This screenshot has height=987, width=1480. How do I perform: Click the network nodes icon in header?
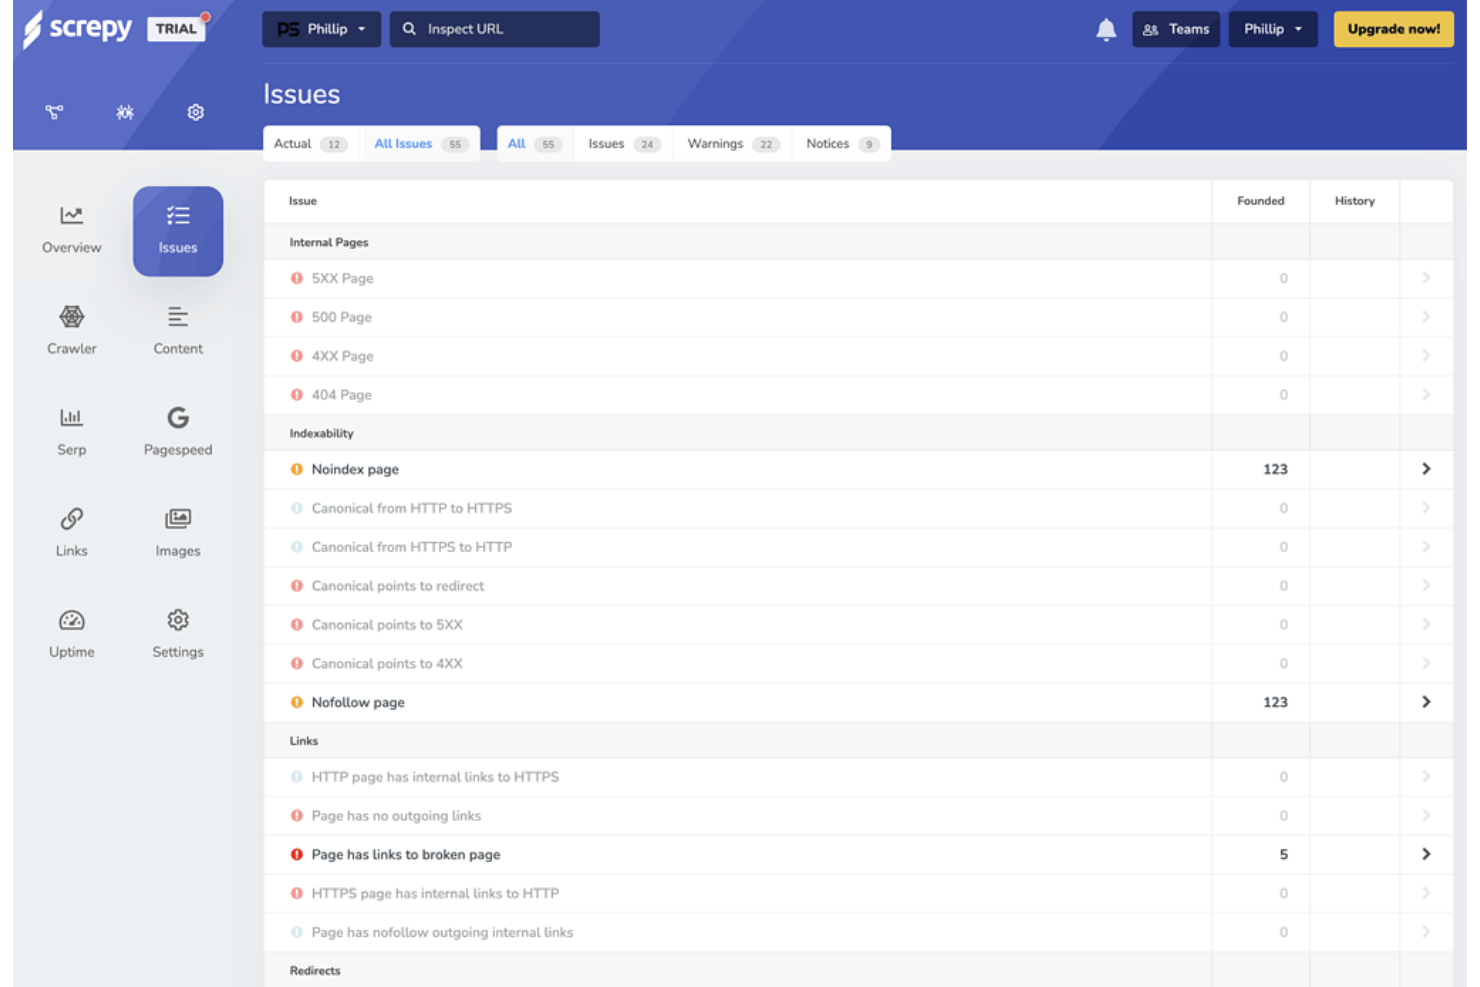pyautogui.click(x=54, y=112)
